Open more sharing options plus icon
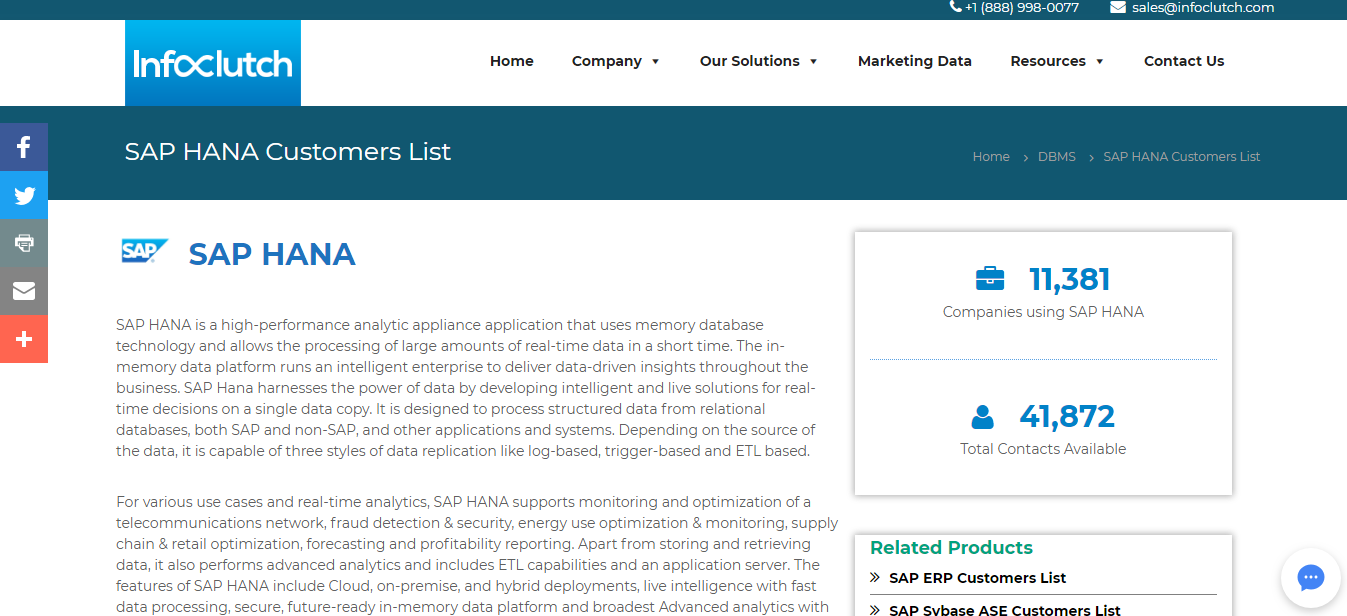Screen dimensions: 1347x616 24,339
